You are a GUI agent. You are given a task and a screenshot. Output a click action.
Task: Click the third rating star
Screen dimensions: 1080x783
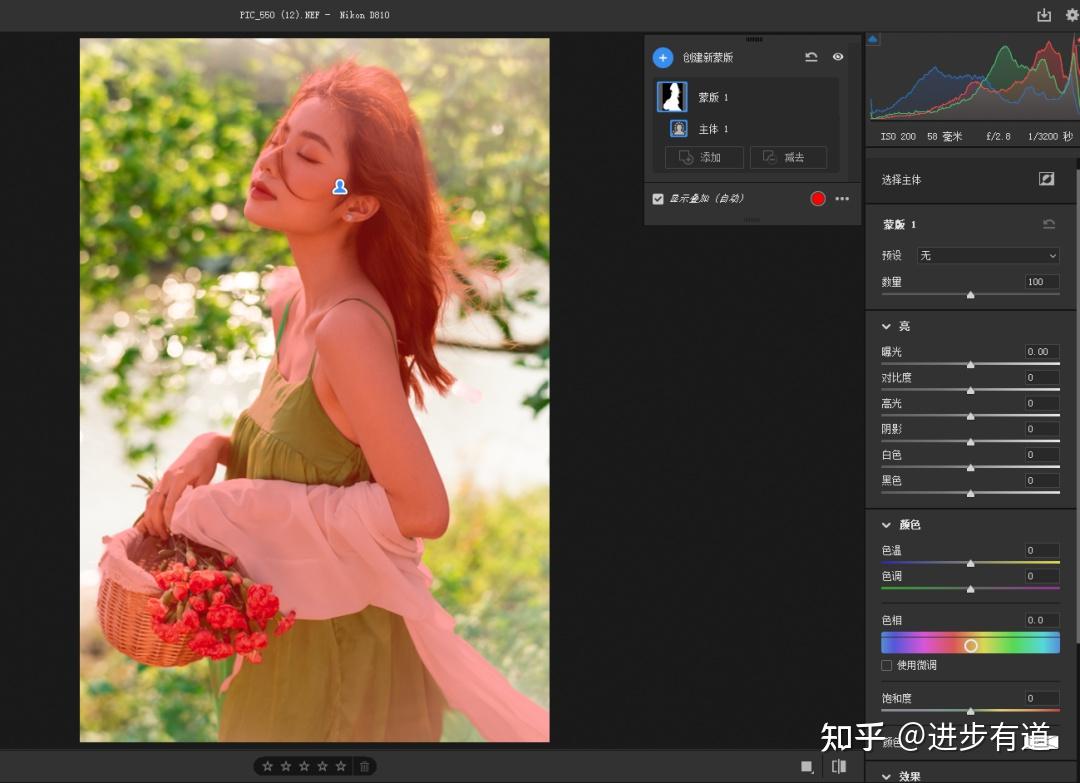click(x=304, y=766)
